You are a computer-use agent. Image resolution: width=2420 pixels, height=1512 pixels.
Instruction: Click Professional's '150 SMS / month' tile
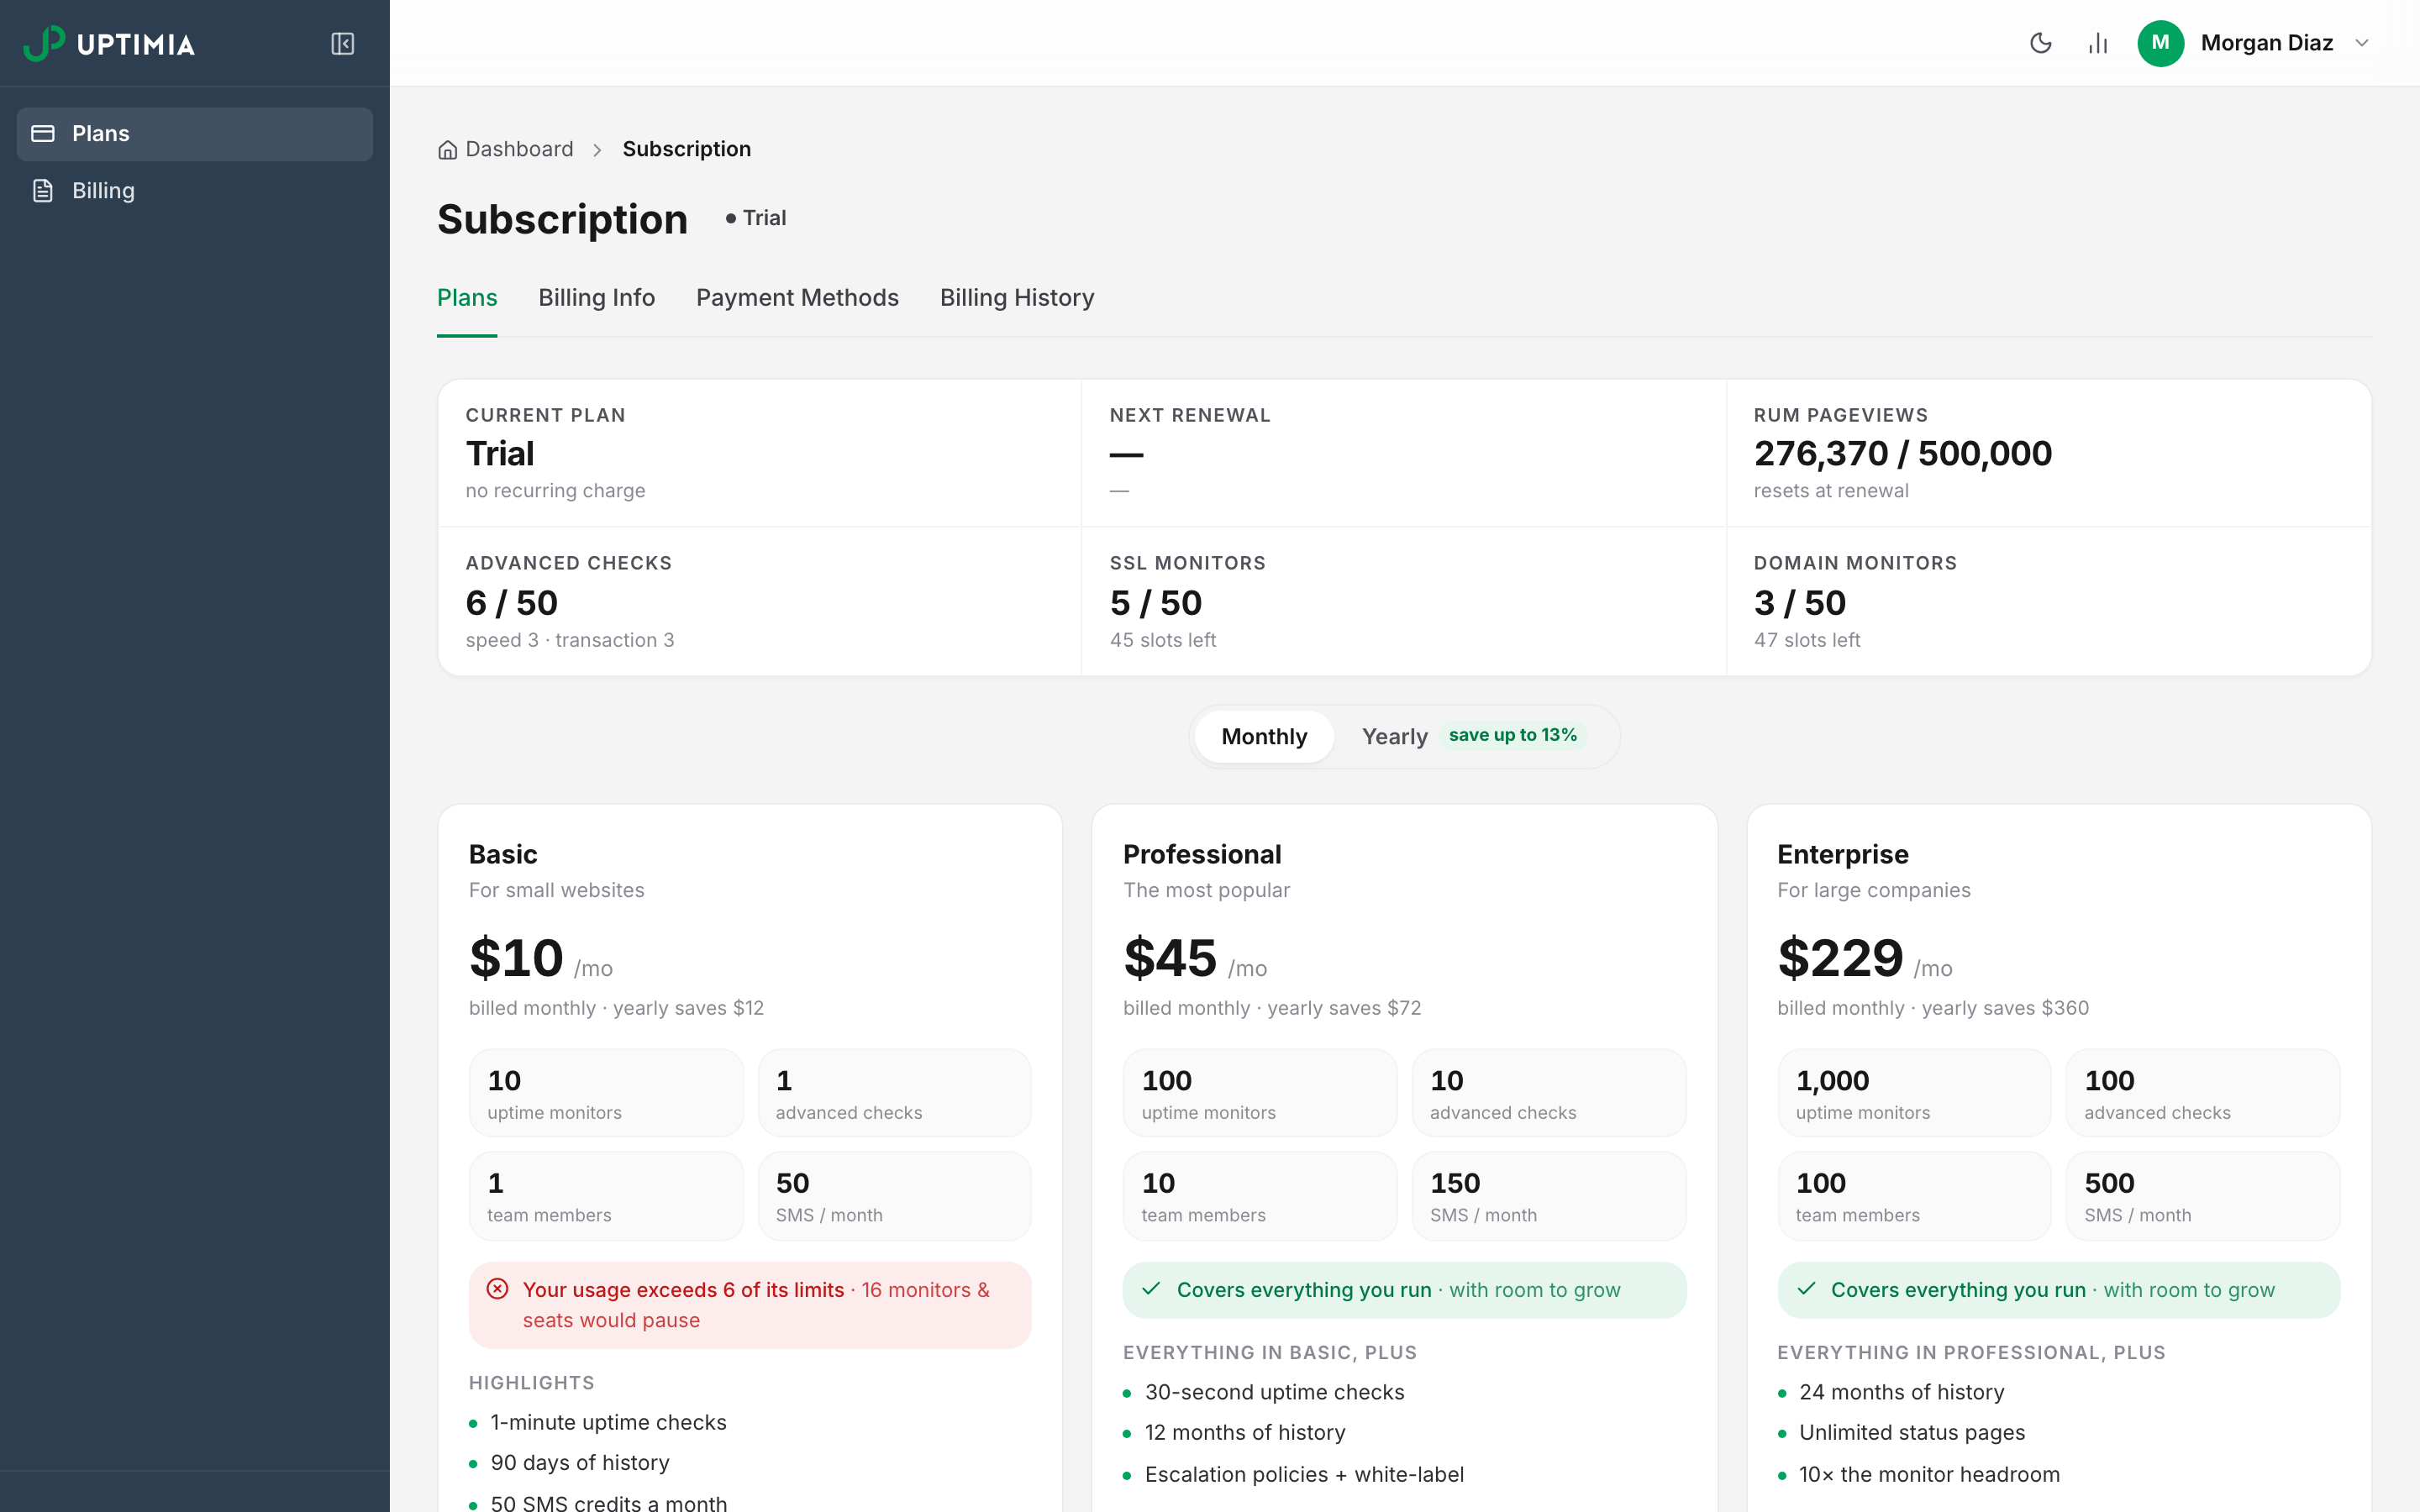(1548, 1196)
